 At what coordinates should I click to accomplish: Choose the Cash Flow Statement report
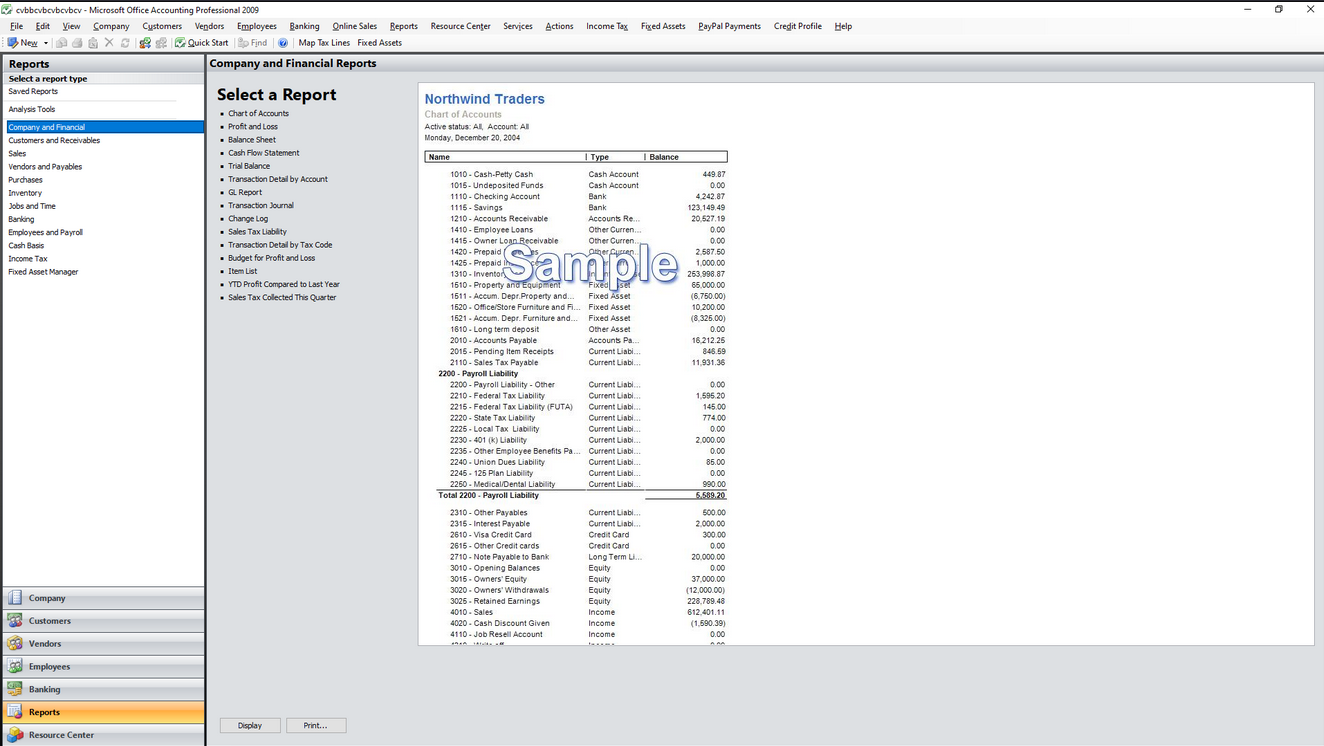pos(264,153)
